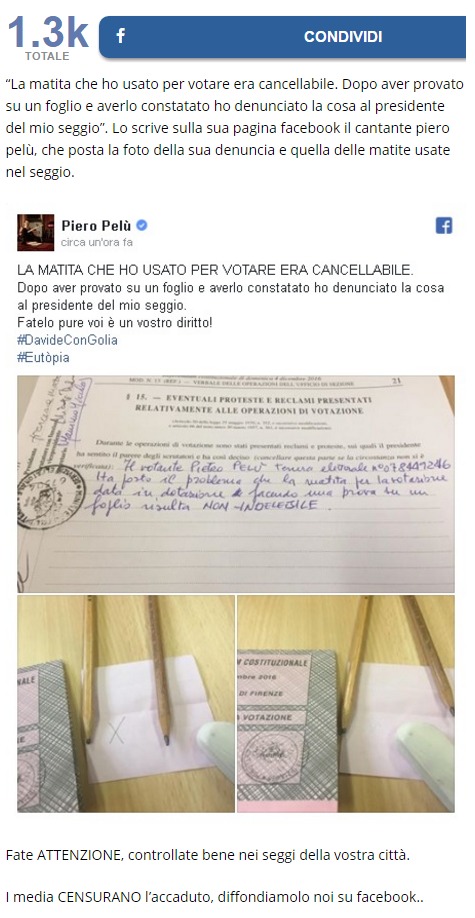Click the Facebook logo on the embedded post
The image size is (475, 918).
(444, 225)
